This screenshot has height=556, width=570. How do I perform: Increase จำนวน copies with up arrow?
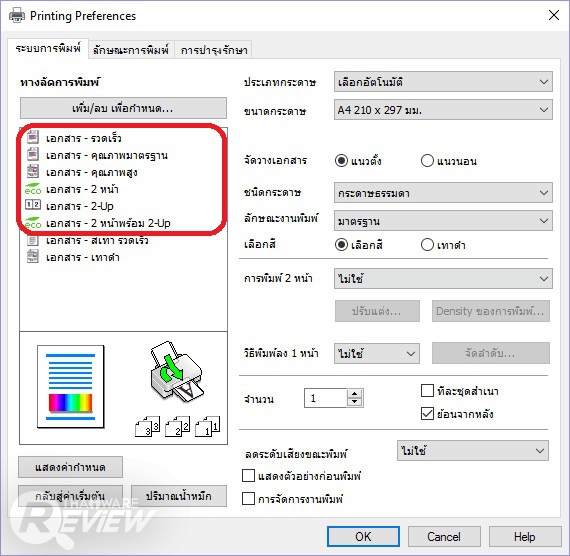coord(354,393)
